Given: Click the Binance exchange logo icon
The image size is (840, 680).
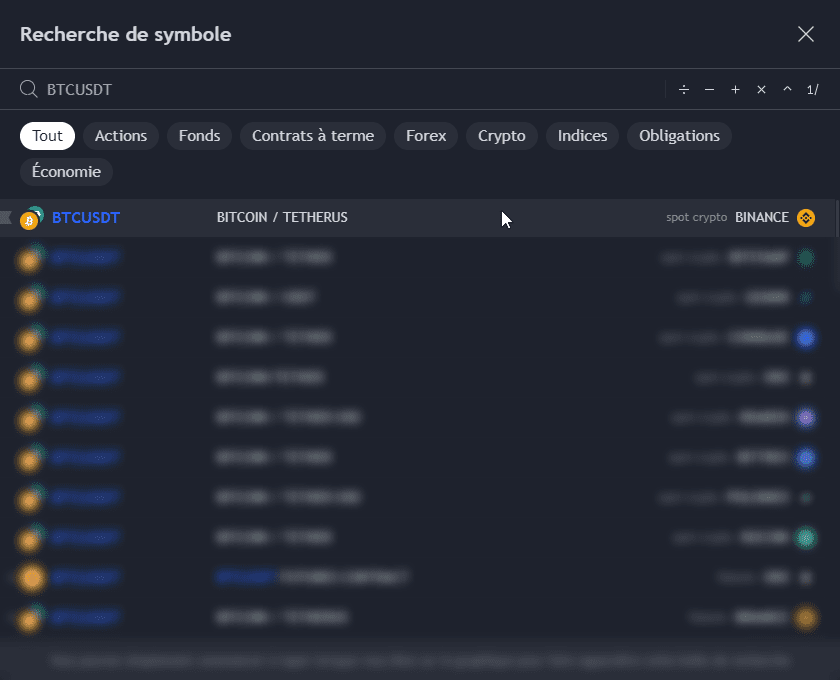Looking at the screenshot, I should [806, 218].
